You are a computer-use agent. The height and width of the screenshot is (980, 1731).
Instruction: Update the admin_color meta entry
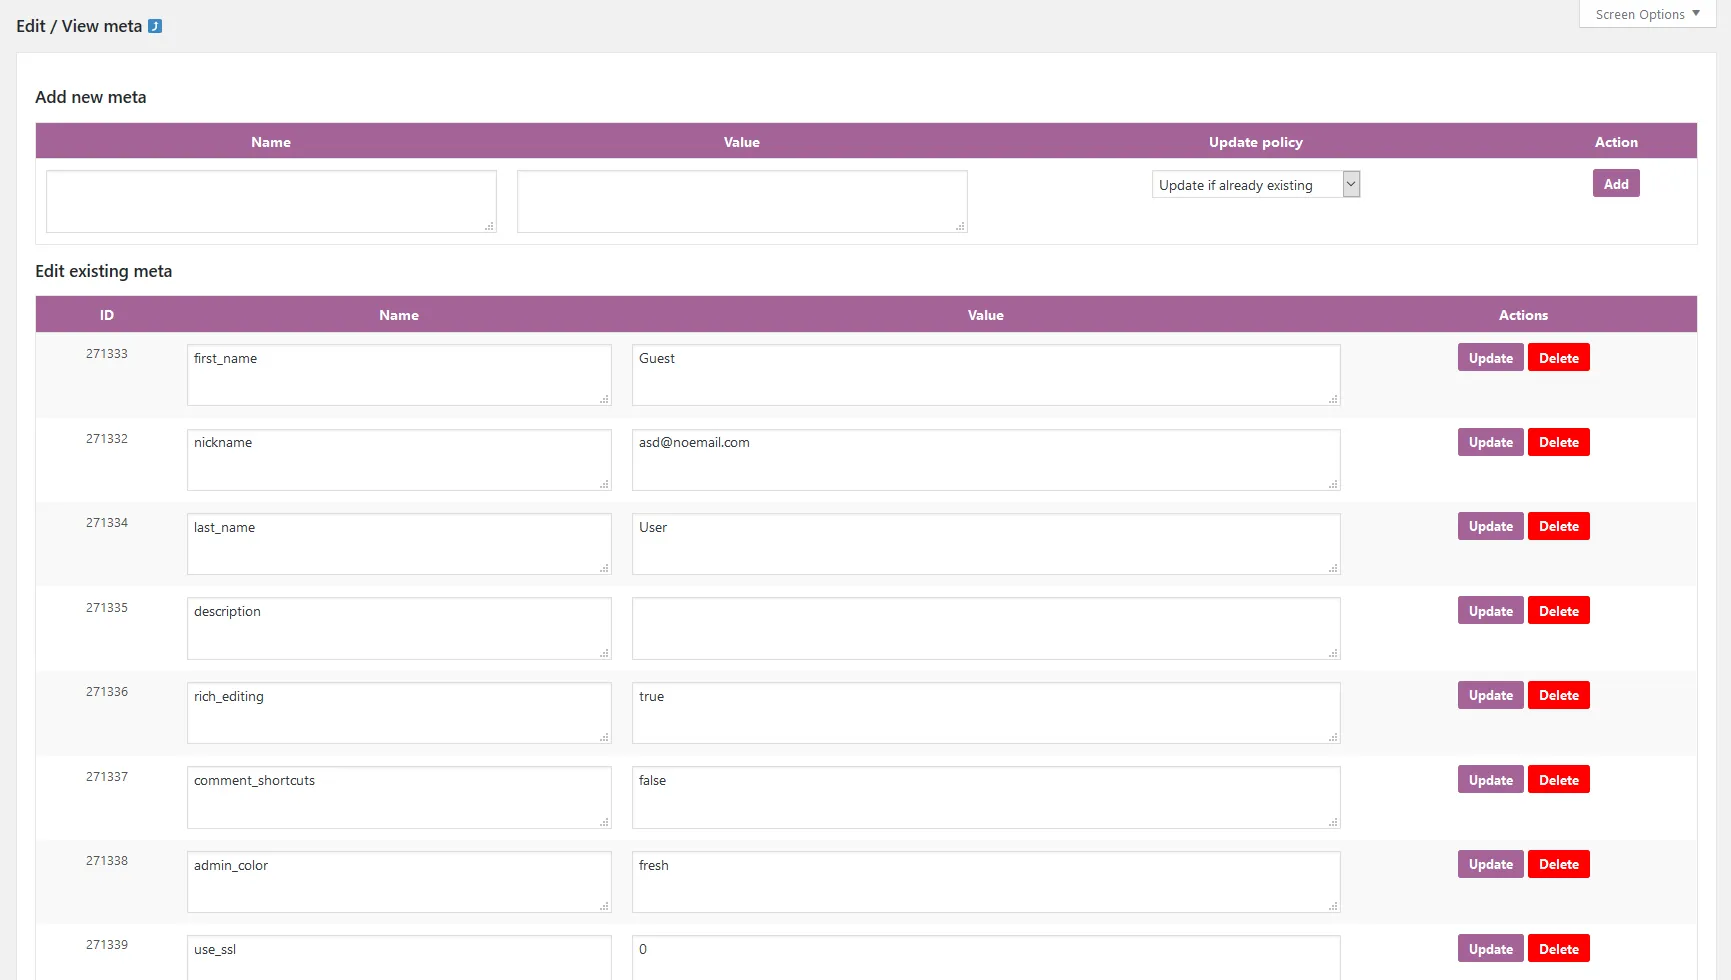pyautogui.click(x=1489, y=863)
